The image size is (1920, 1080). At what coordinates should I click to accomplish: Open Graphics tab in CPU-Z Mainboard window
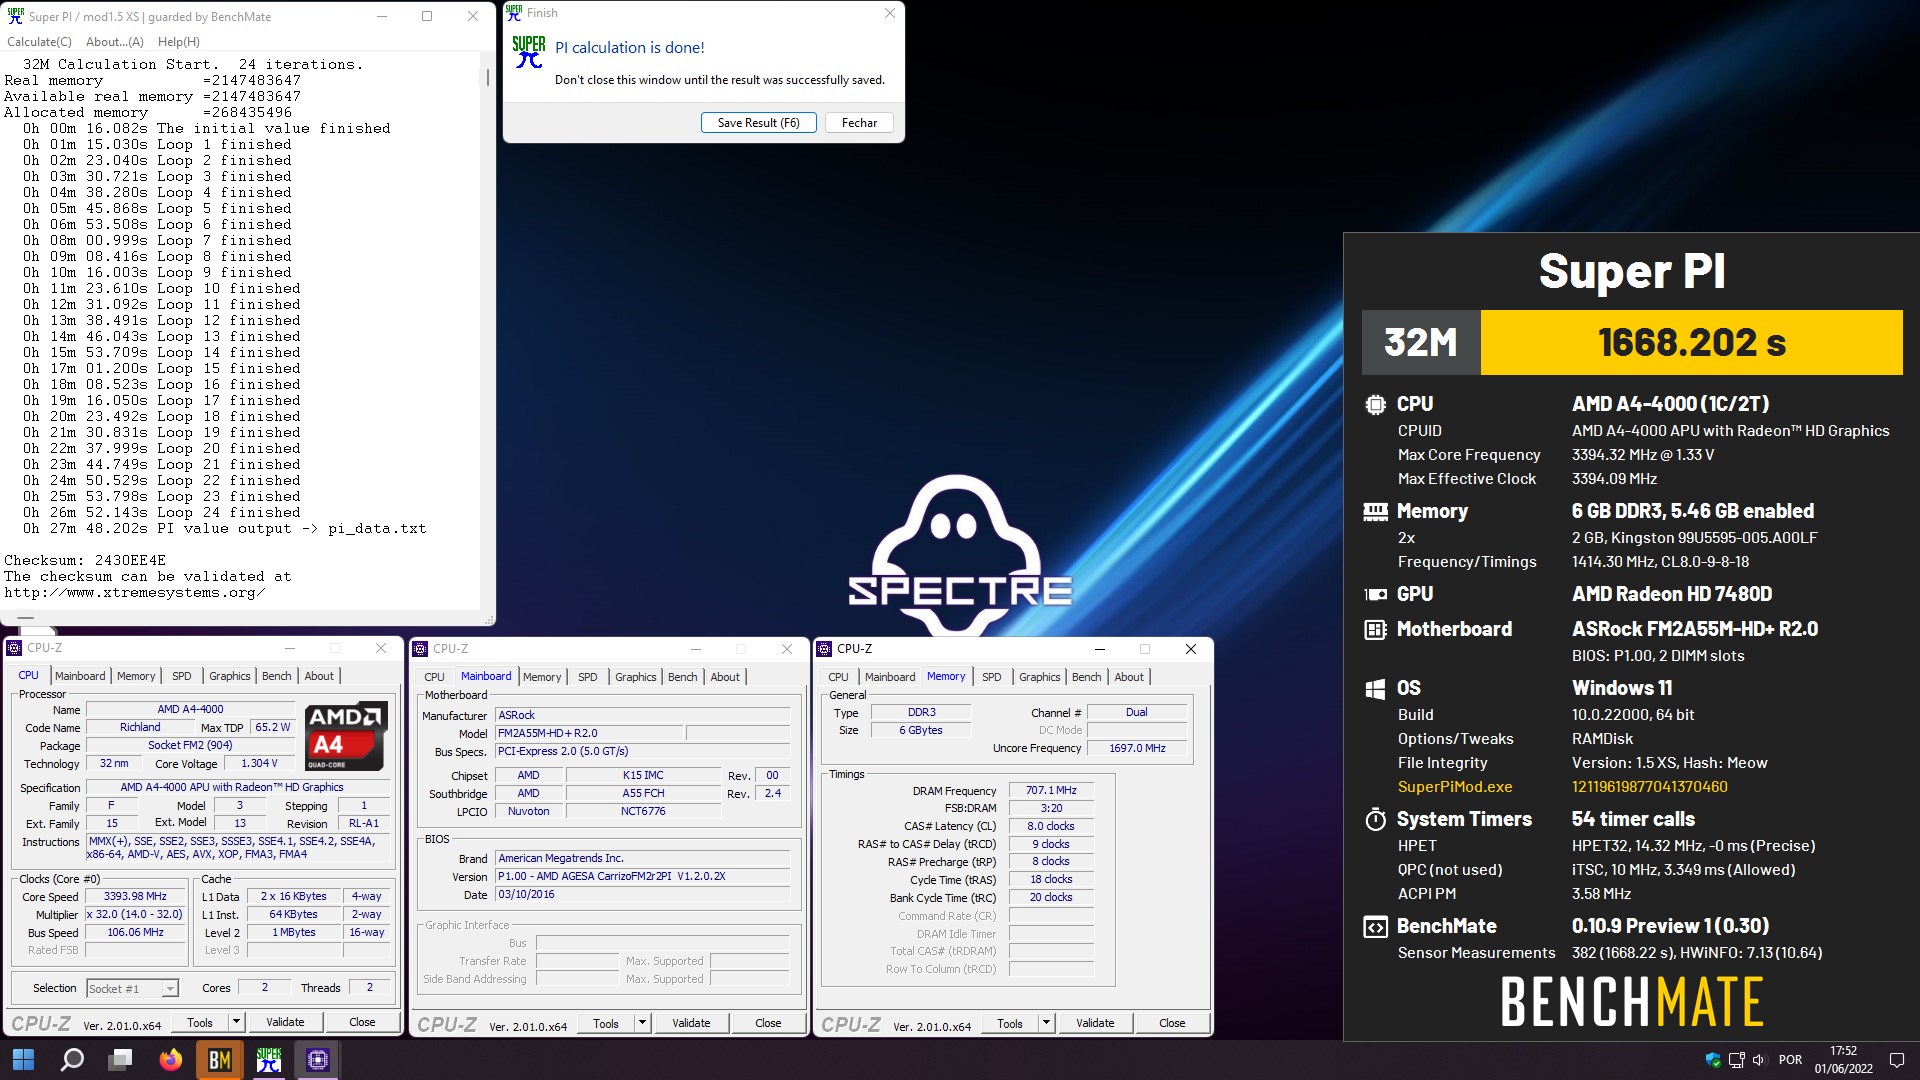[635, 677]
